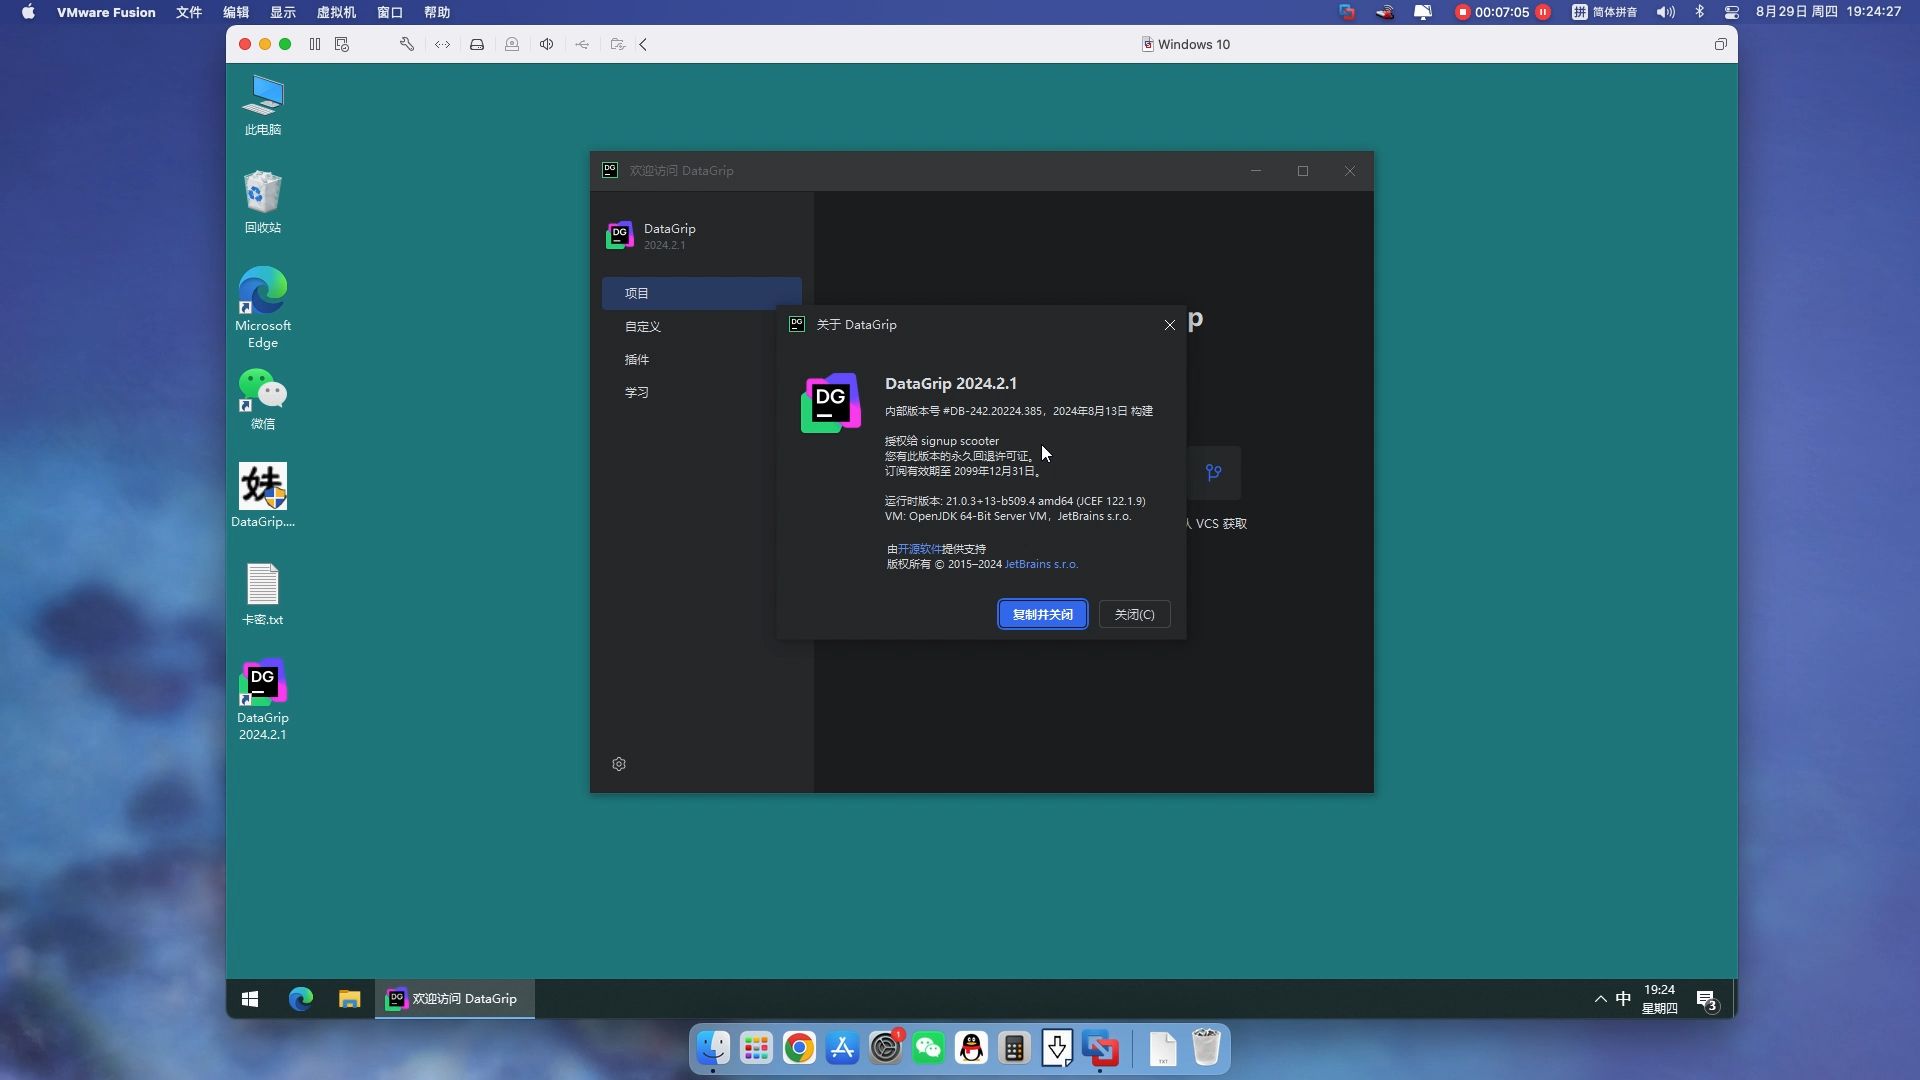Pause the virtual machine in VMware toolbar
Image resolution: width=1920 pixels, height=1080 pixels.
coord(315,44)
